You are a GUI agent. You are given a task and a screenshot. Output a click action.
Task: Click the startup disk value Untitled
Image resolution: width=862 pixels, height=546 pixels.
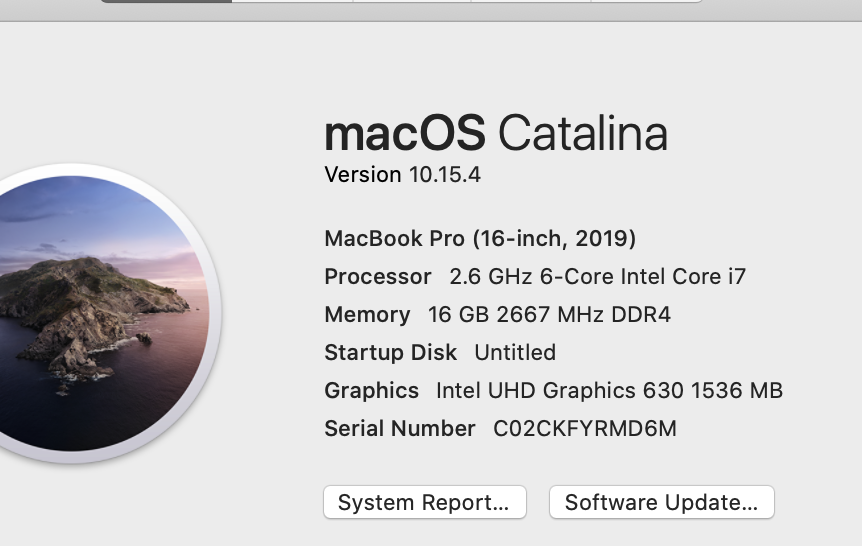[x=515, y=352]
